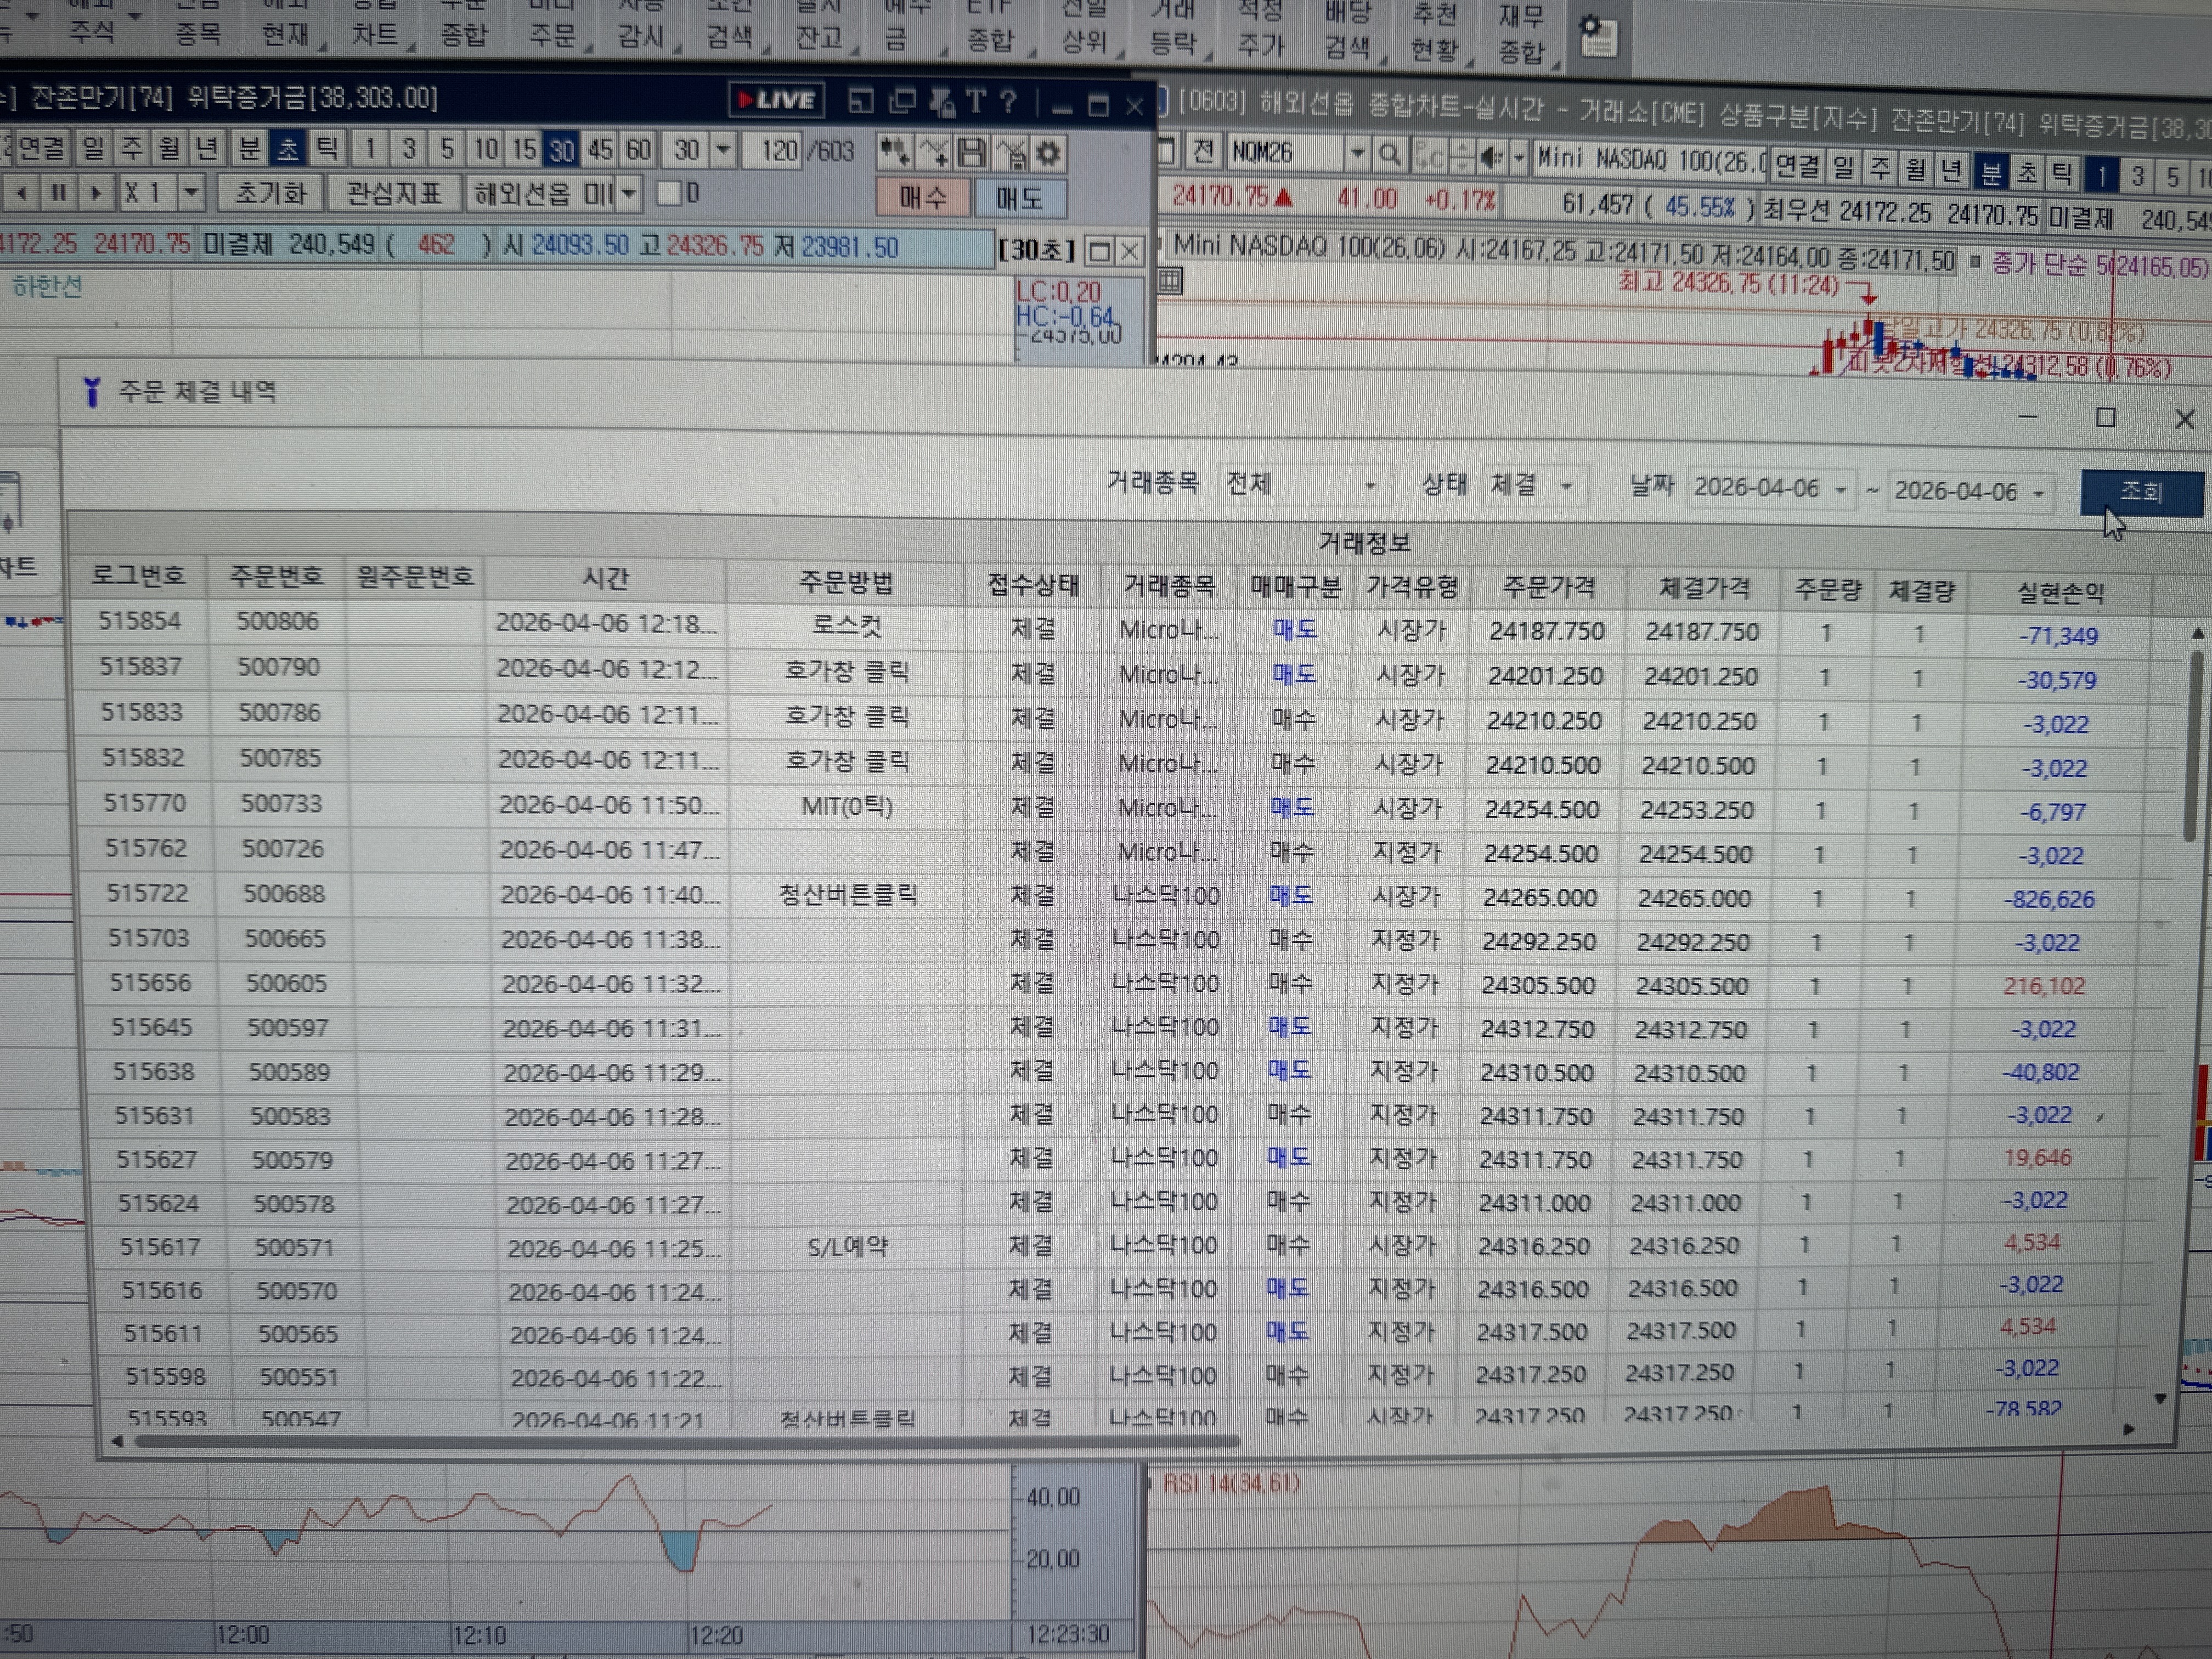Screen dimensions: 2212x1659
Task: Click the replay step-back arrow
Action: [21, 192]
